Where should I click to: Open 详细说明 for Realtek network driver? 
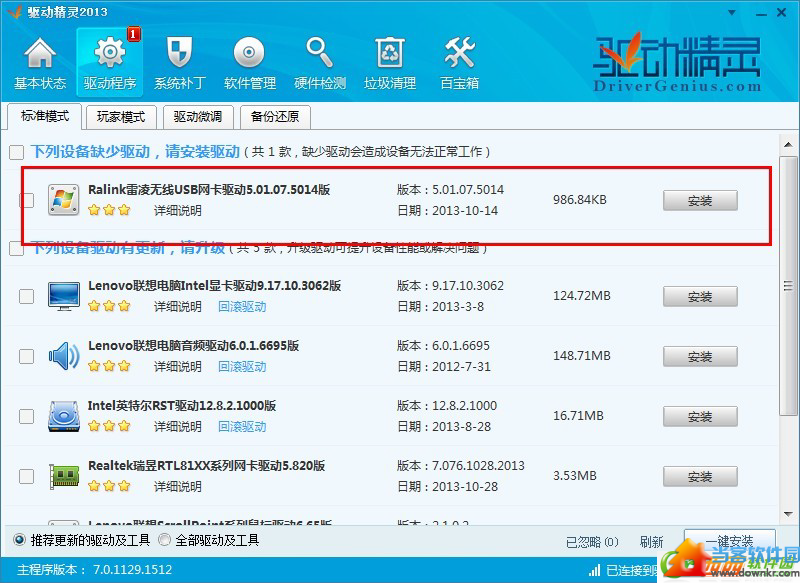(x=178, y=487)
